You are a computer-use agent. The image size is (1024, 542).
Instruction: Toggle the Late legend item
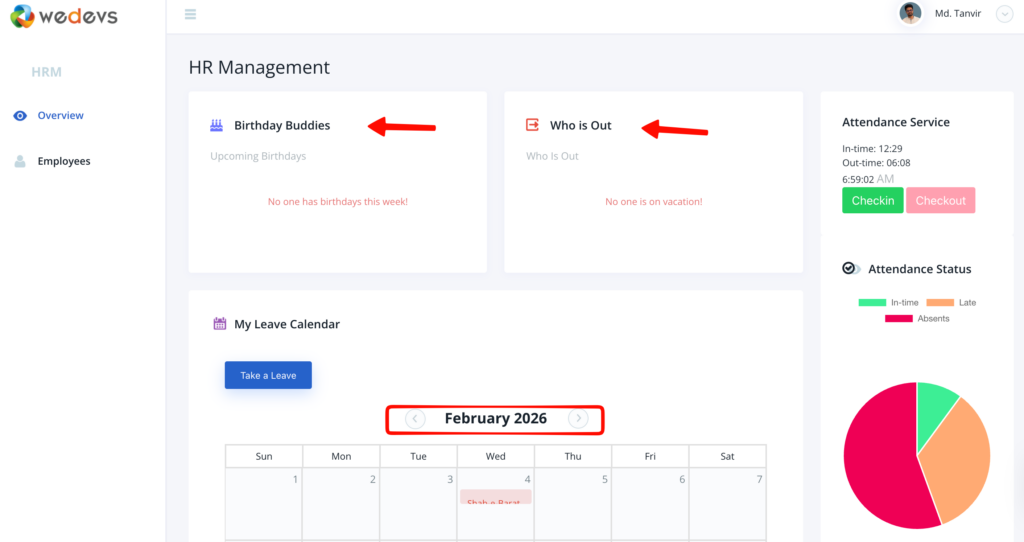(951, 302)
